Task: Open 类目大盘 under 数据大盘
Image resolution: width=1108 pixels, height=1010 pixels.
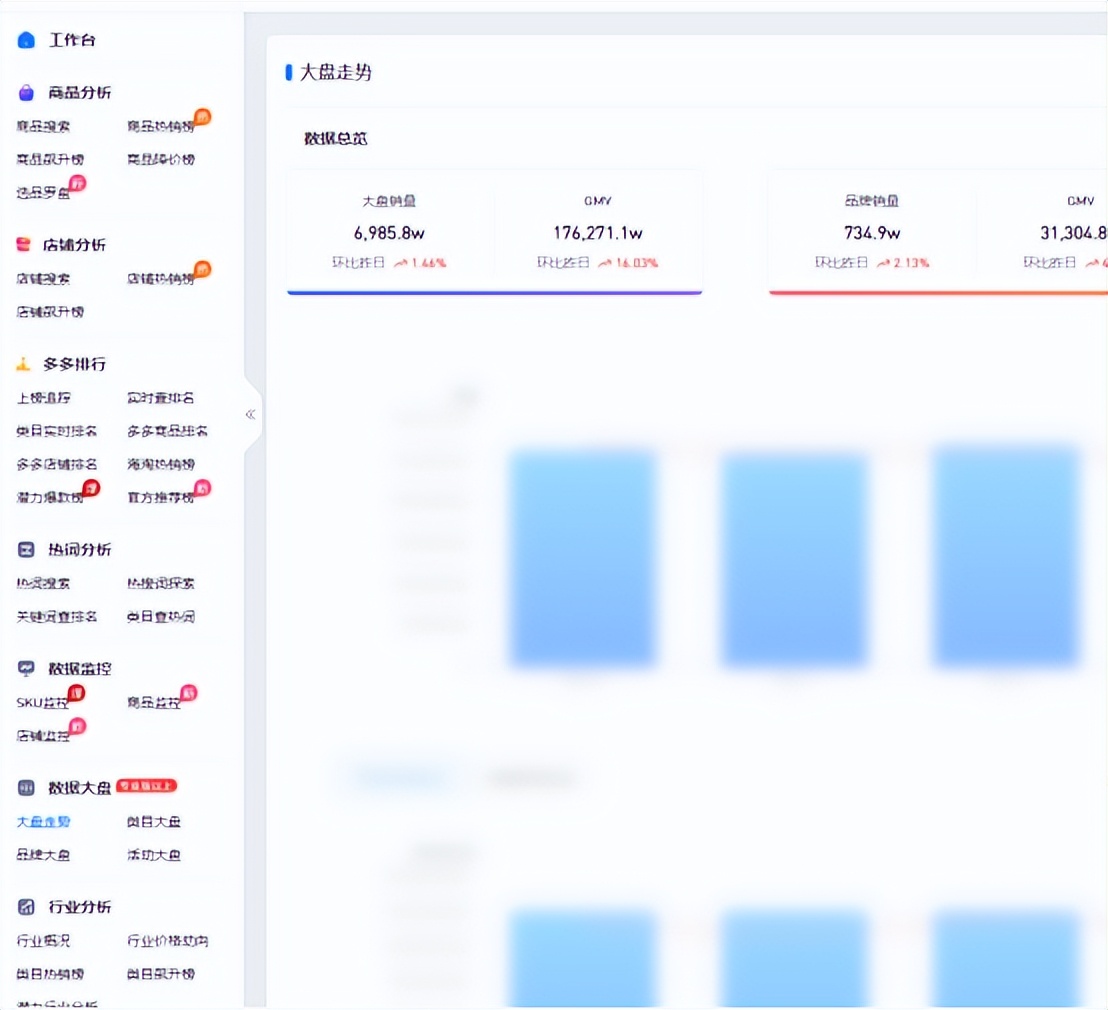Action: (154, 822)
